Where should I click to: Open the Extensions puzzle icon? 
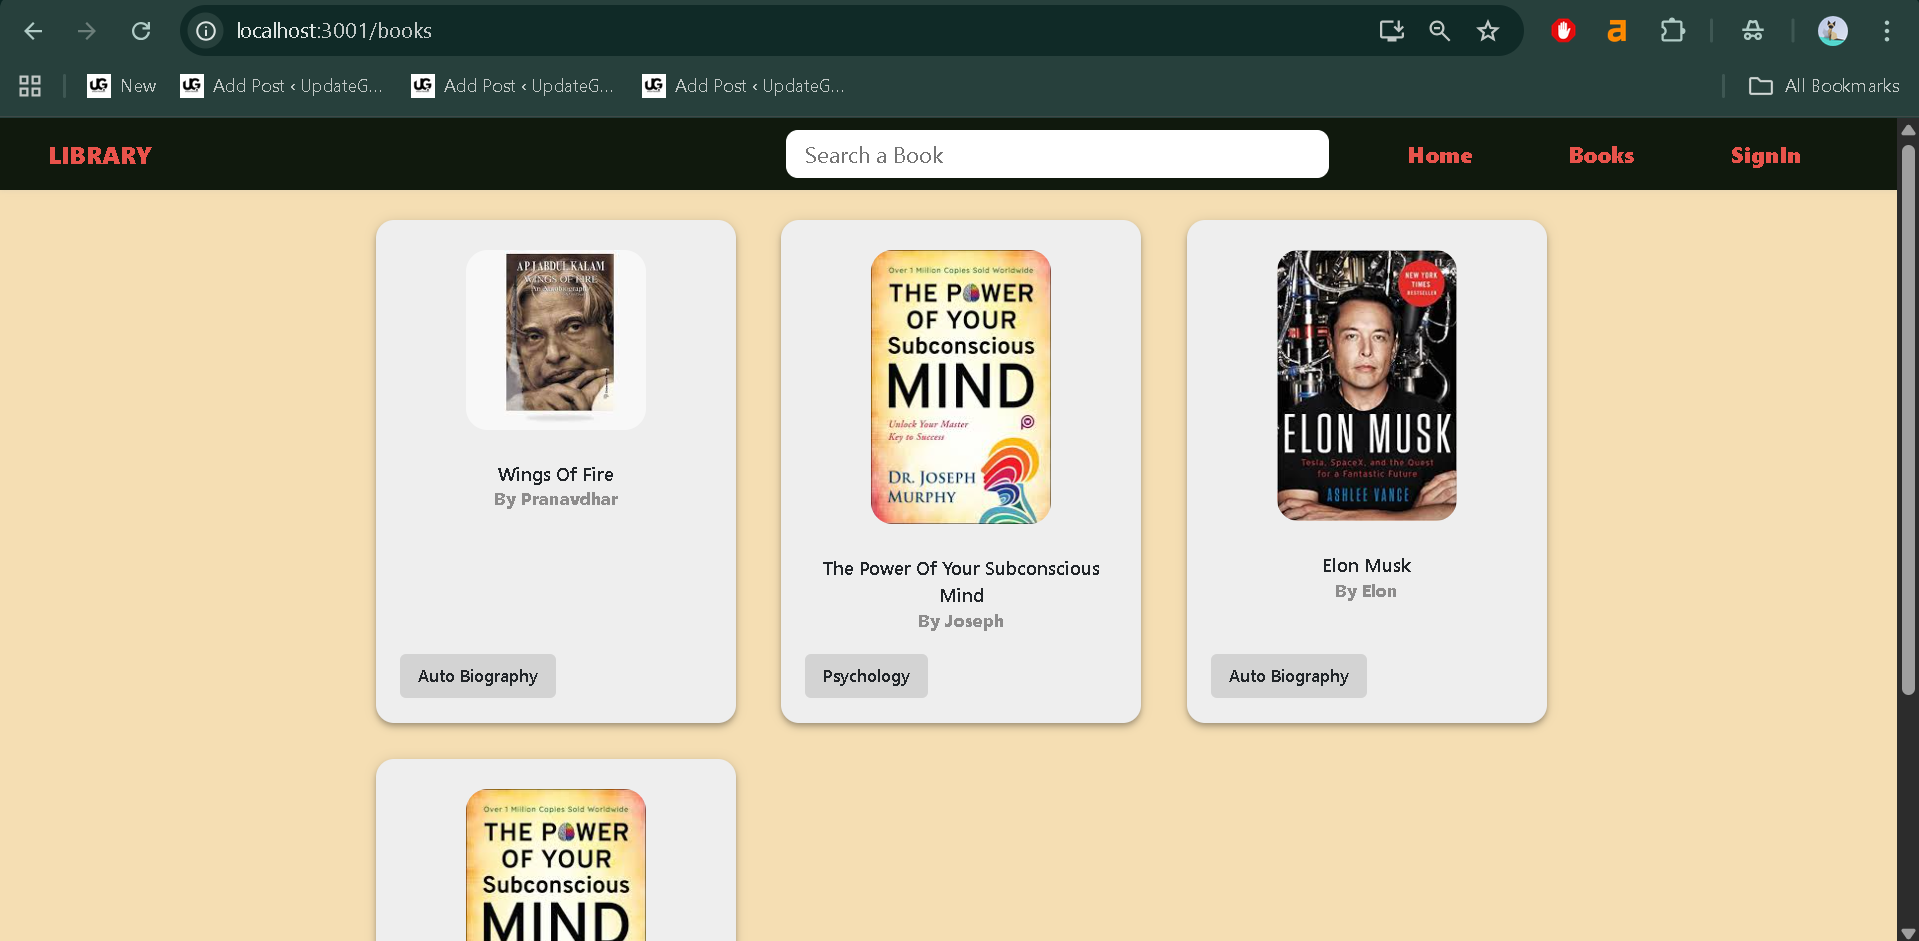tap(1672, 31)
